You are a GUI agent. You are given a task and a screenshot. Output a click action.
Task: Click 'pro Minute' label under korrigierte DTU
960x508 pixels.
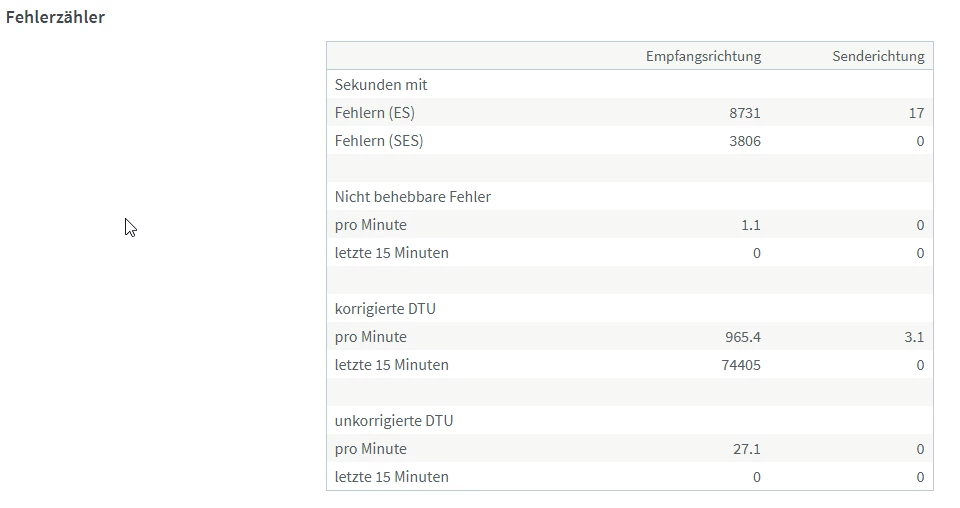371,337
